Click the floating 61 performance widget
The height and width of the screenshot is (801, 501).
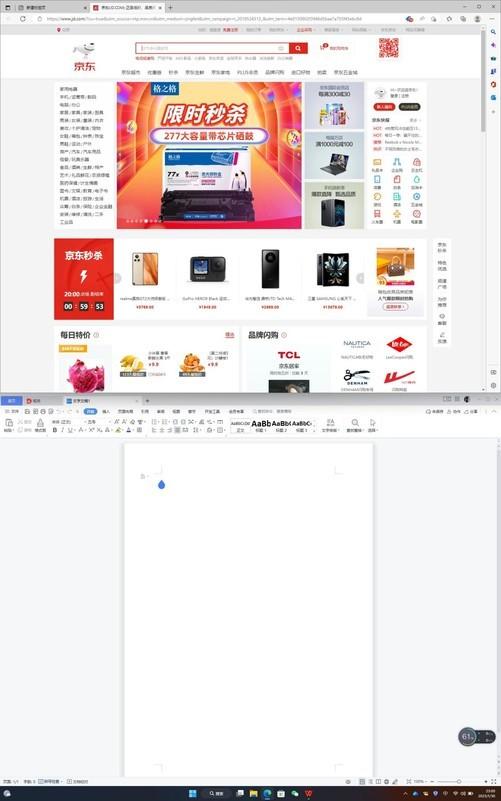click(x=468, y=737)
